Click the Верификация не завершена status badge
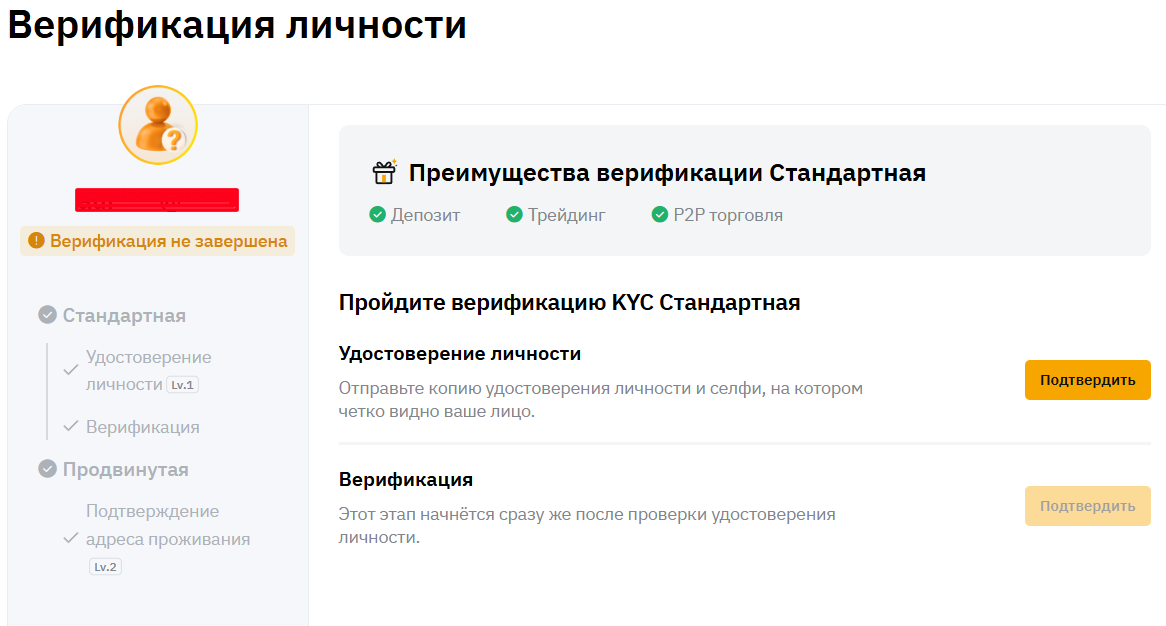The height and width of the screenshot is (626, 1166). pos(158,241)
